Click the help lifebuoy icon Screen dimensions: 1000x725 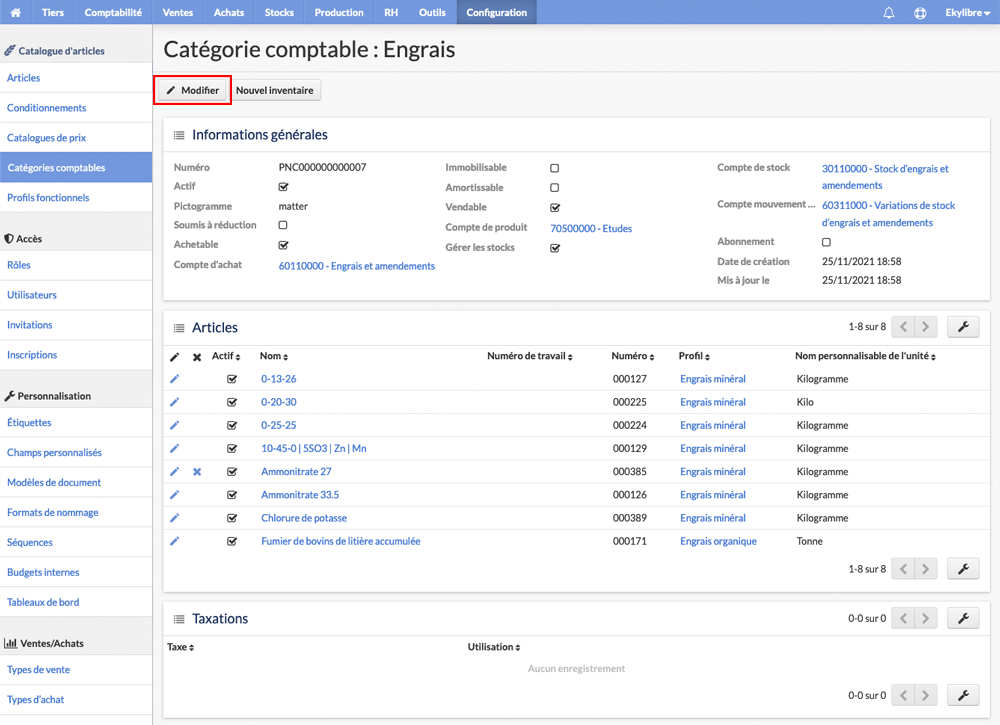coord(920,13)
